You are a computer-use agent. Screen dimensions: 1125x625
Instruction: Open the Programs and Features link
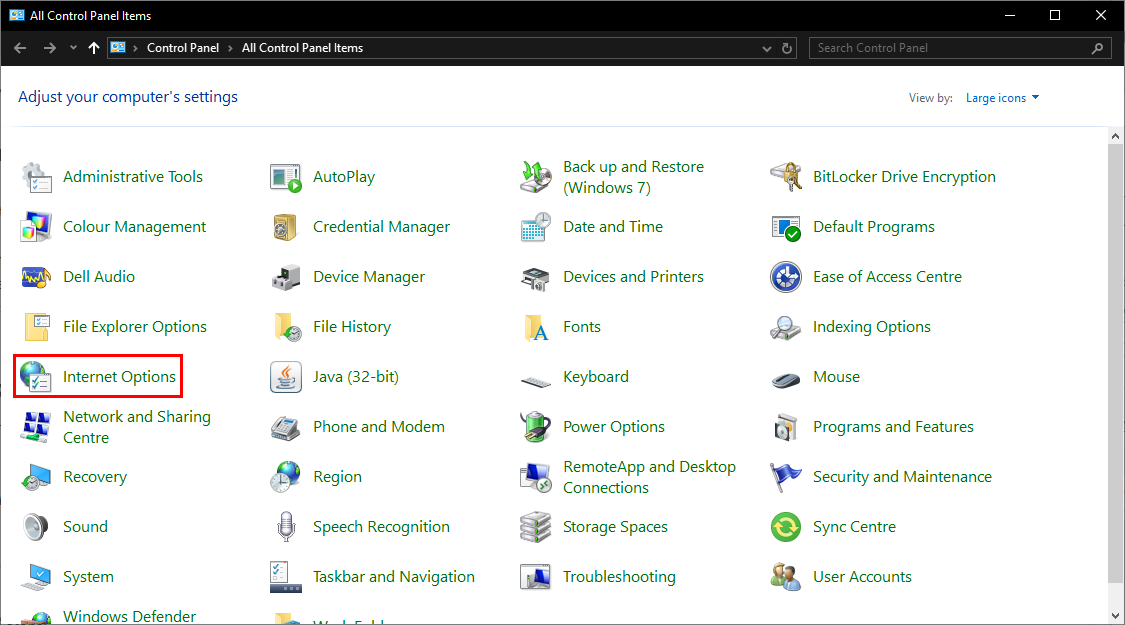pos(893,427)
